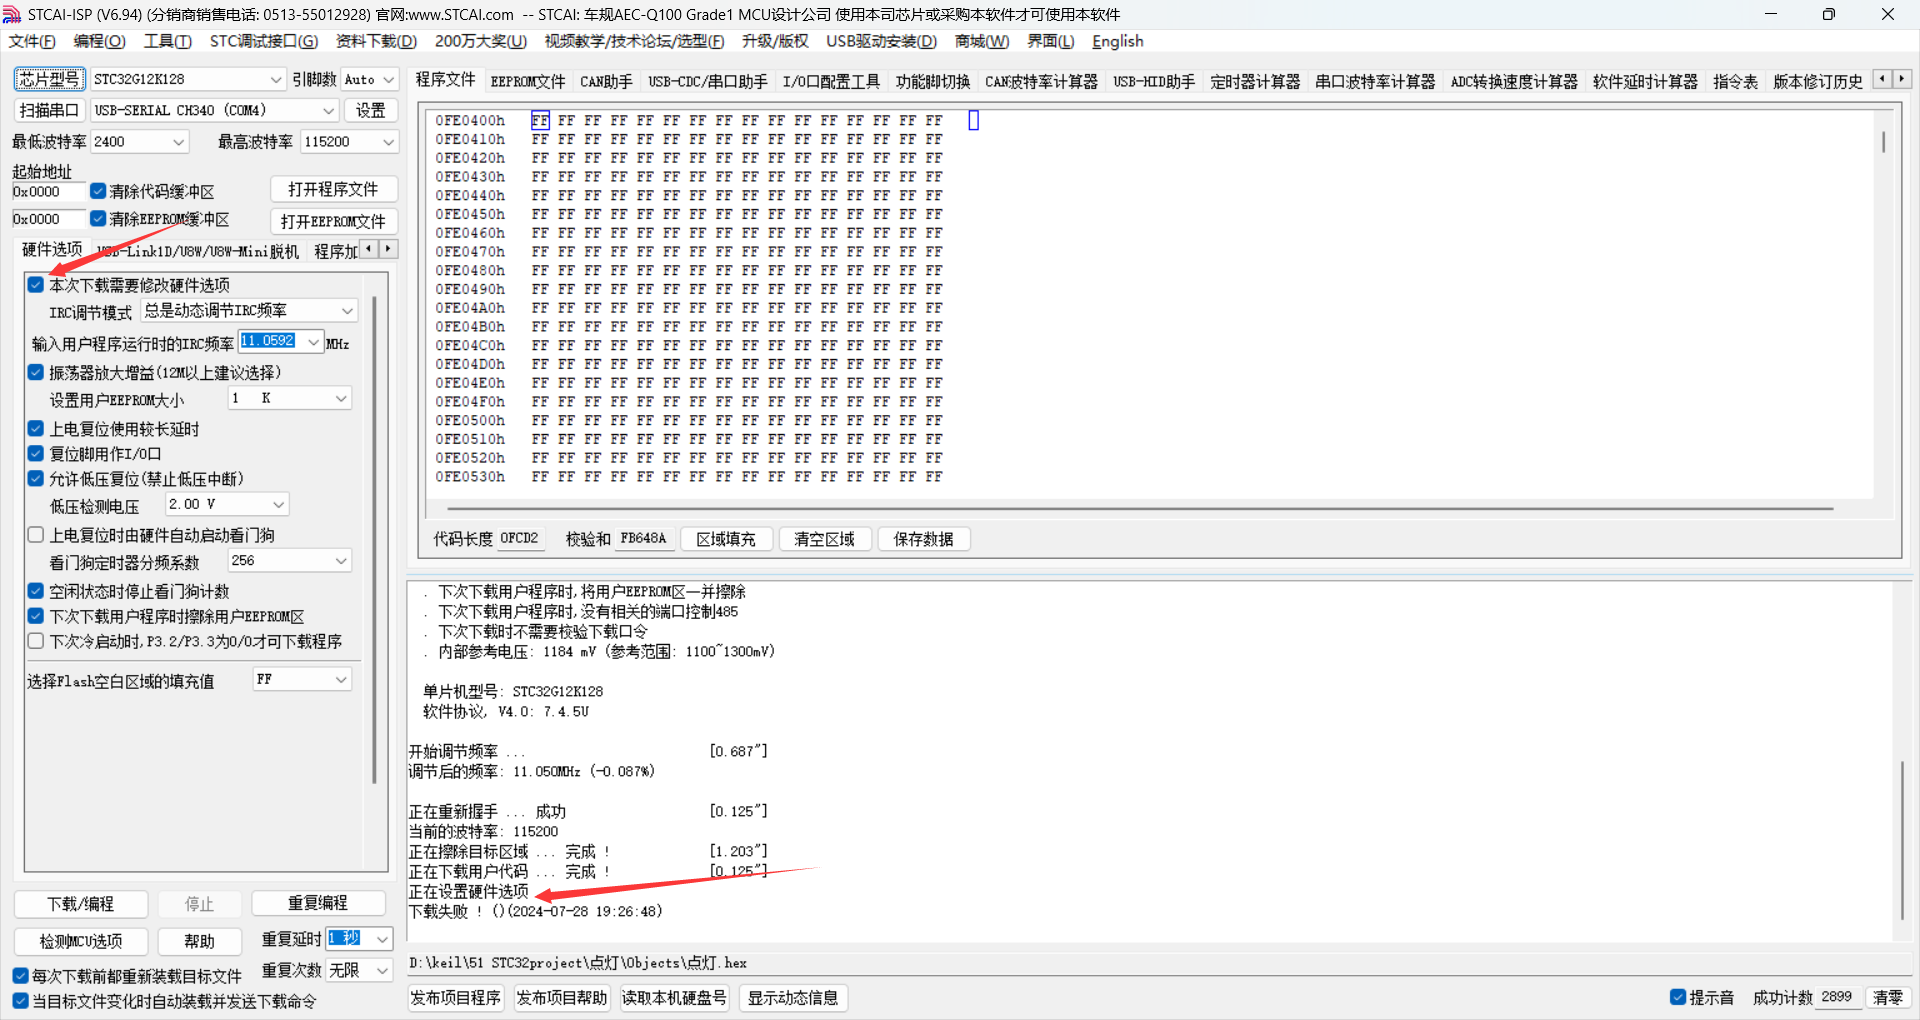1920x1020 pixels.
Task: Click the hardware options panel vertical scrollbar
Action: point(374,540)
